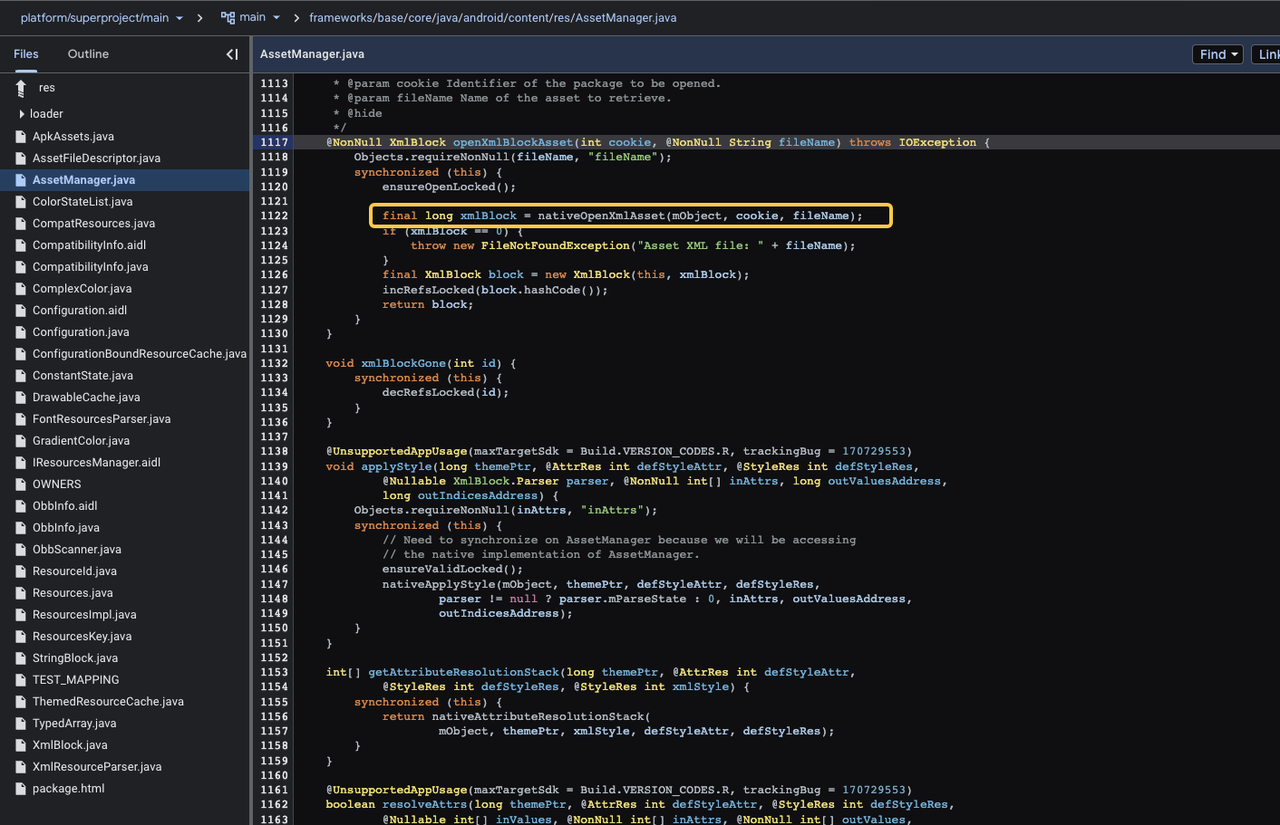1280x825 pixels.
Task: Open TypedArray.java file
Action: pyautogui.click(x=74, y=723)
